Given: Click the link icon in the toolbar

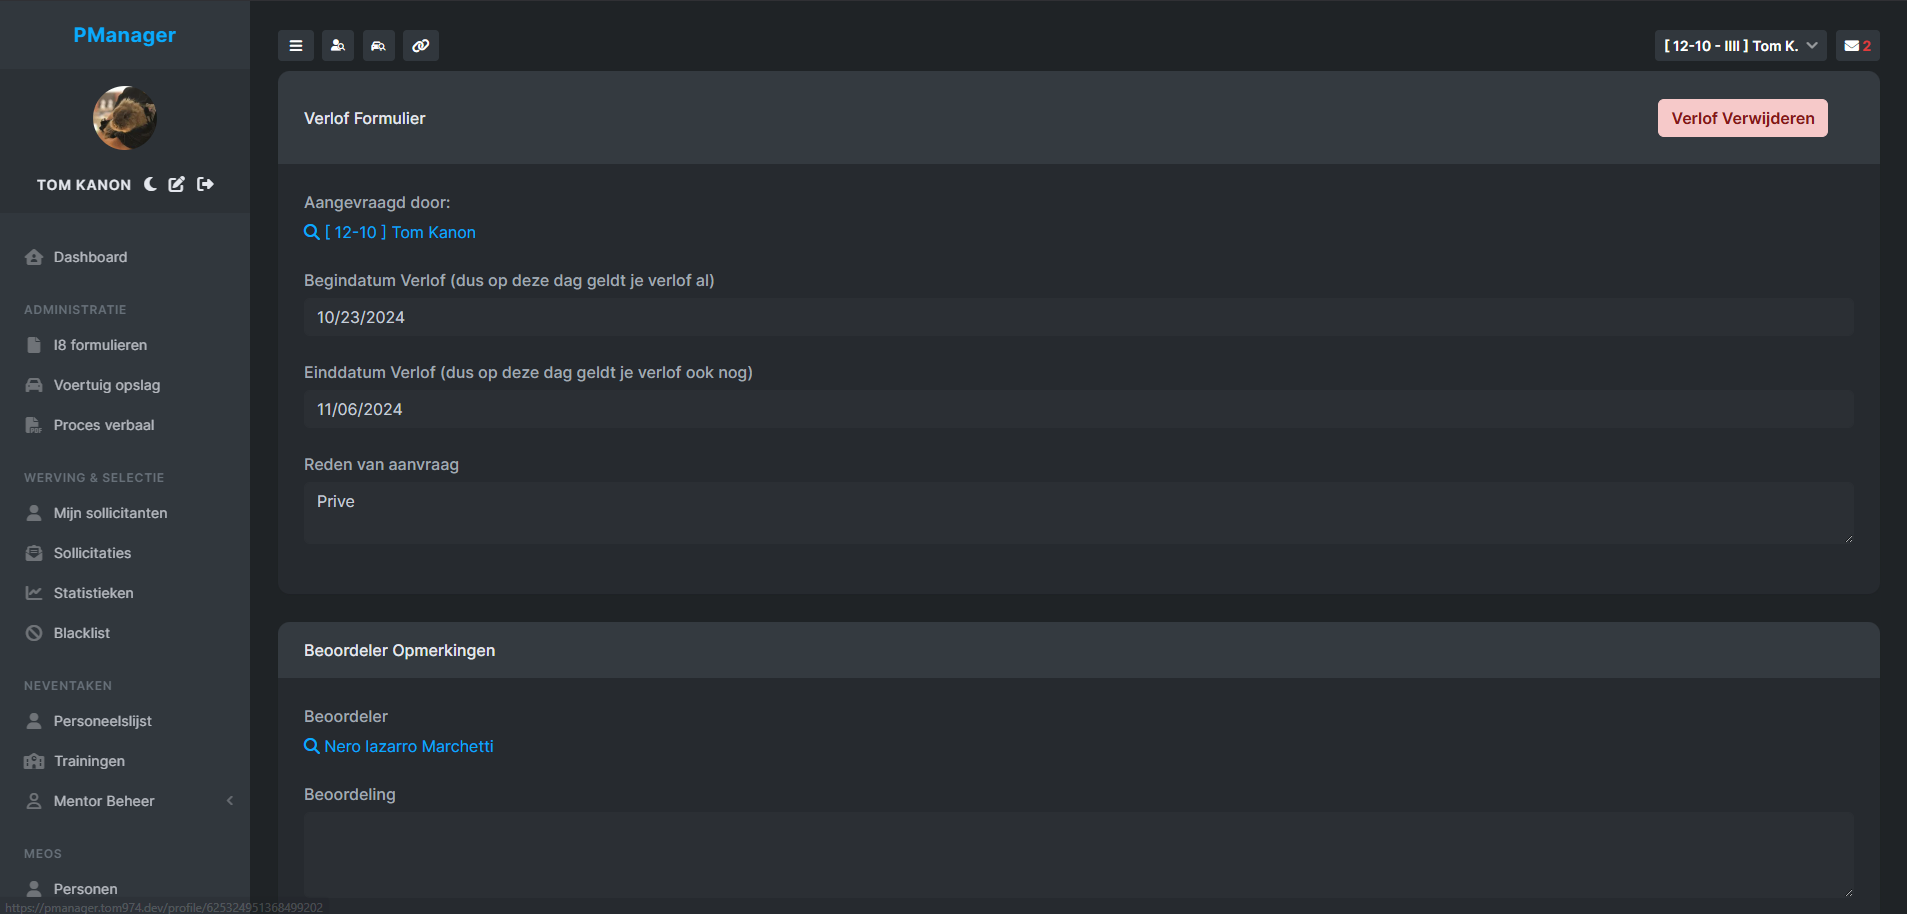Looking at the screenshot, I should (420, 45).
